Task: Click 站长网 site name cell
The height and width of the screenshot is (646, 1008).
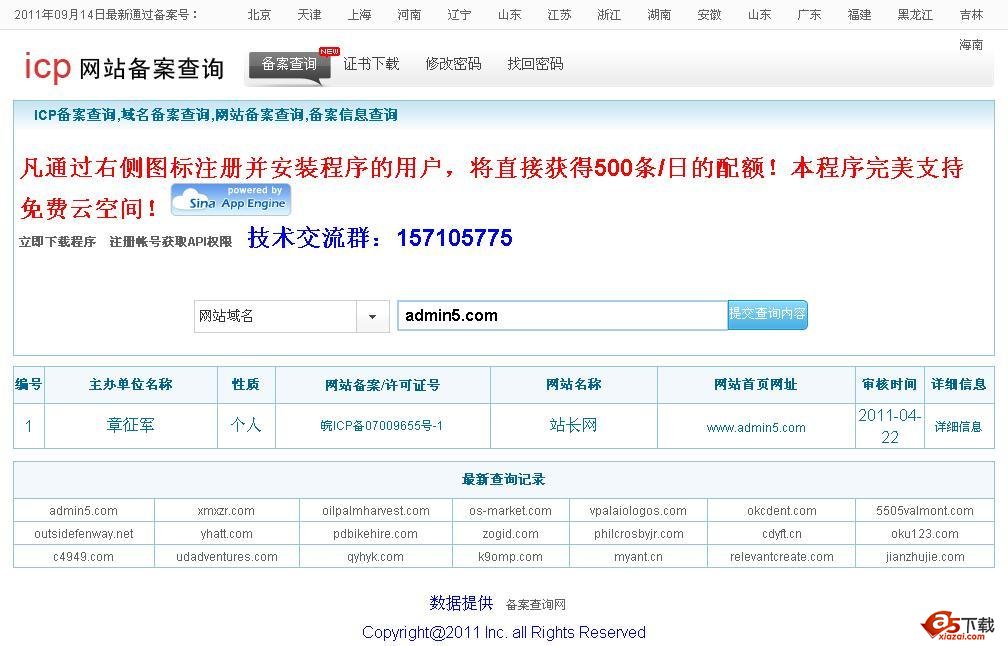Action: pos(573,425)
